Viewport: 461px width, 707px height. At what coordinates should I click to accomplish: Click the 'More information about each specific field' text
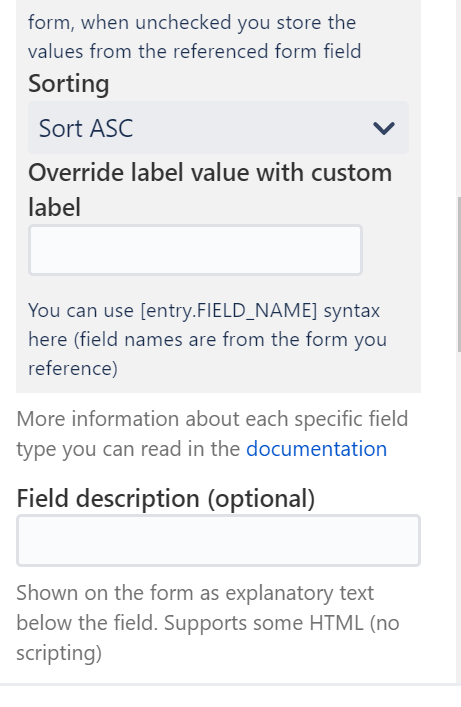tap(212, 419)
